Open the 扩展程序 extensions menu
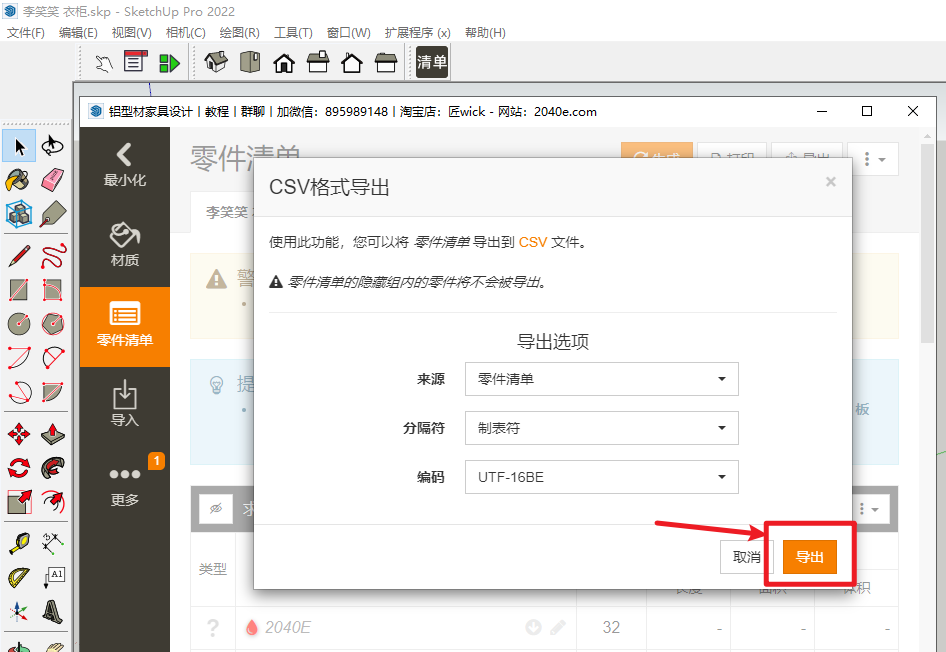946x652 pixels. coord(417,33)
